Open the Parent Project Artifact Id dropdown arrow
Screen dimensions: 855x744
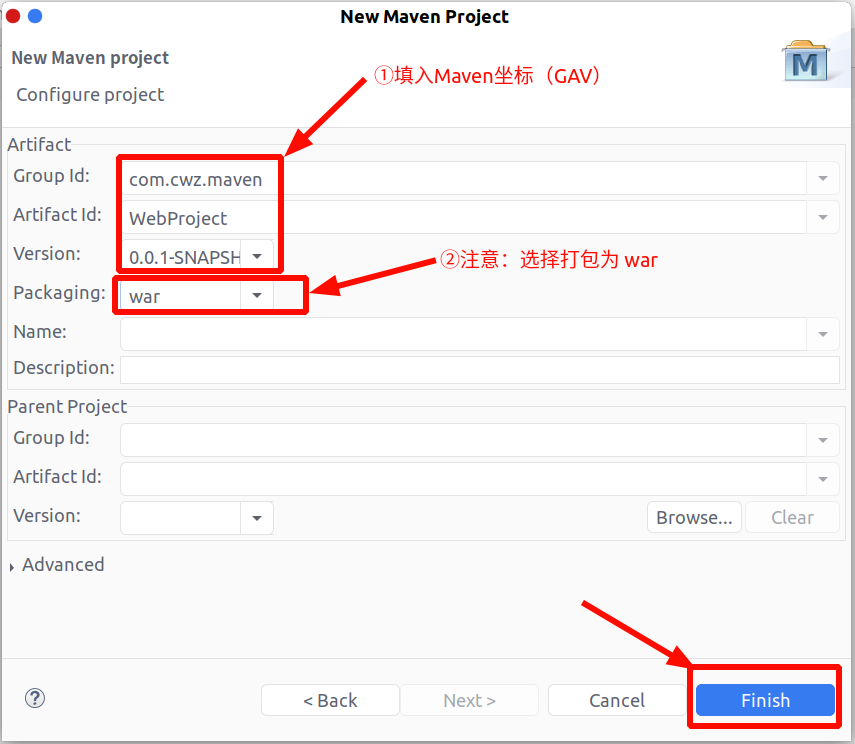point(823,479)
